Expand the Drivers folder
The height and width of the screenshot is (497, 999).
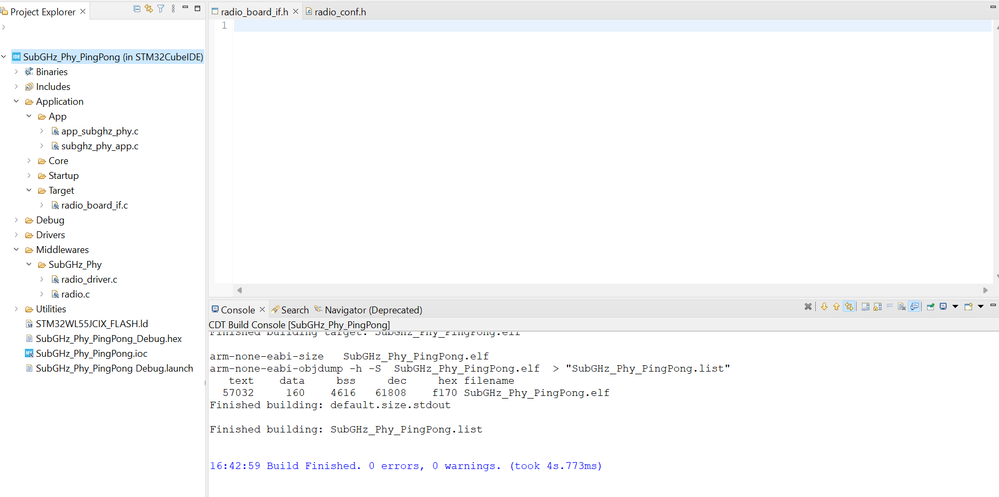coord(17,234)
